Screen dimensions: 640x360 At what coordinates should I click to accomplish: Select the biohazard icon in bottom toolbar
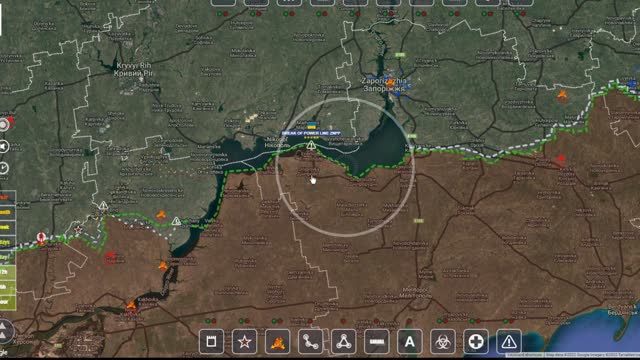coord(443,341)
